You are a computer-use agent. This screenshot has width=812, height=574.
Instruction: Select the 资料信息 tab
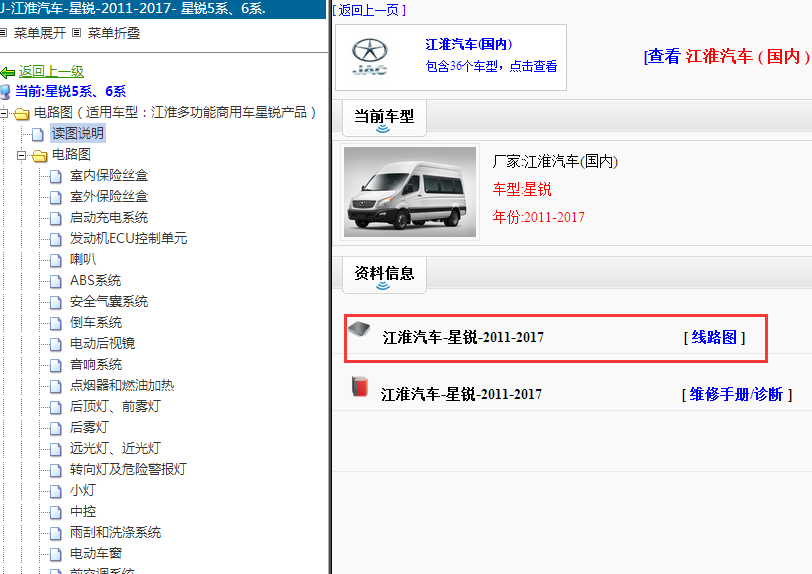pyautogui.click(x=384, y=275)
